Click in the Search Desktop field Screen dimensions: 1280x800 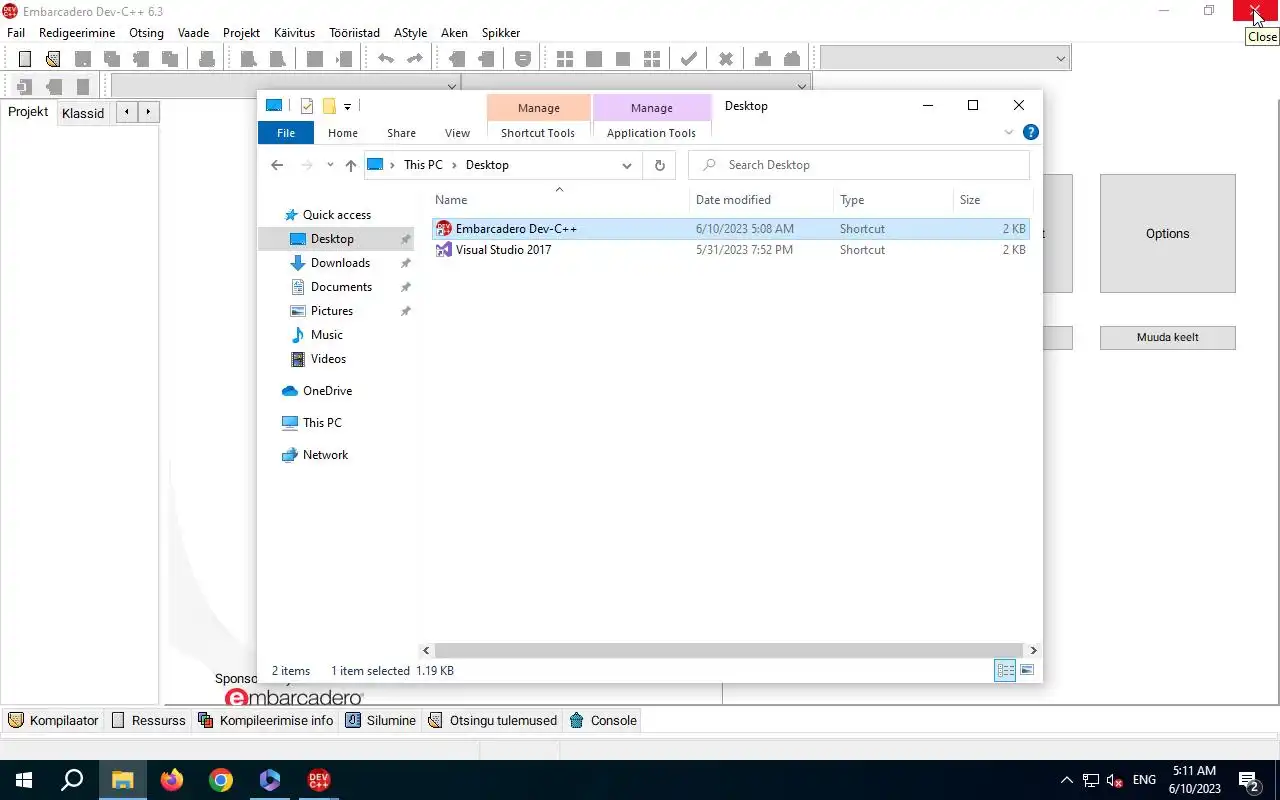(859, 165)
